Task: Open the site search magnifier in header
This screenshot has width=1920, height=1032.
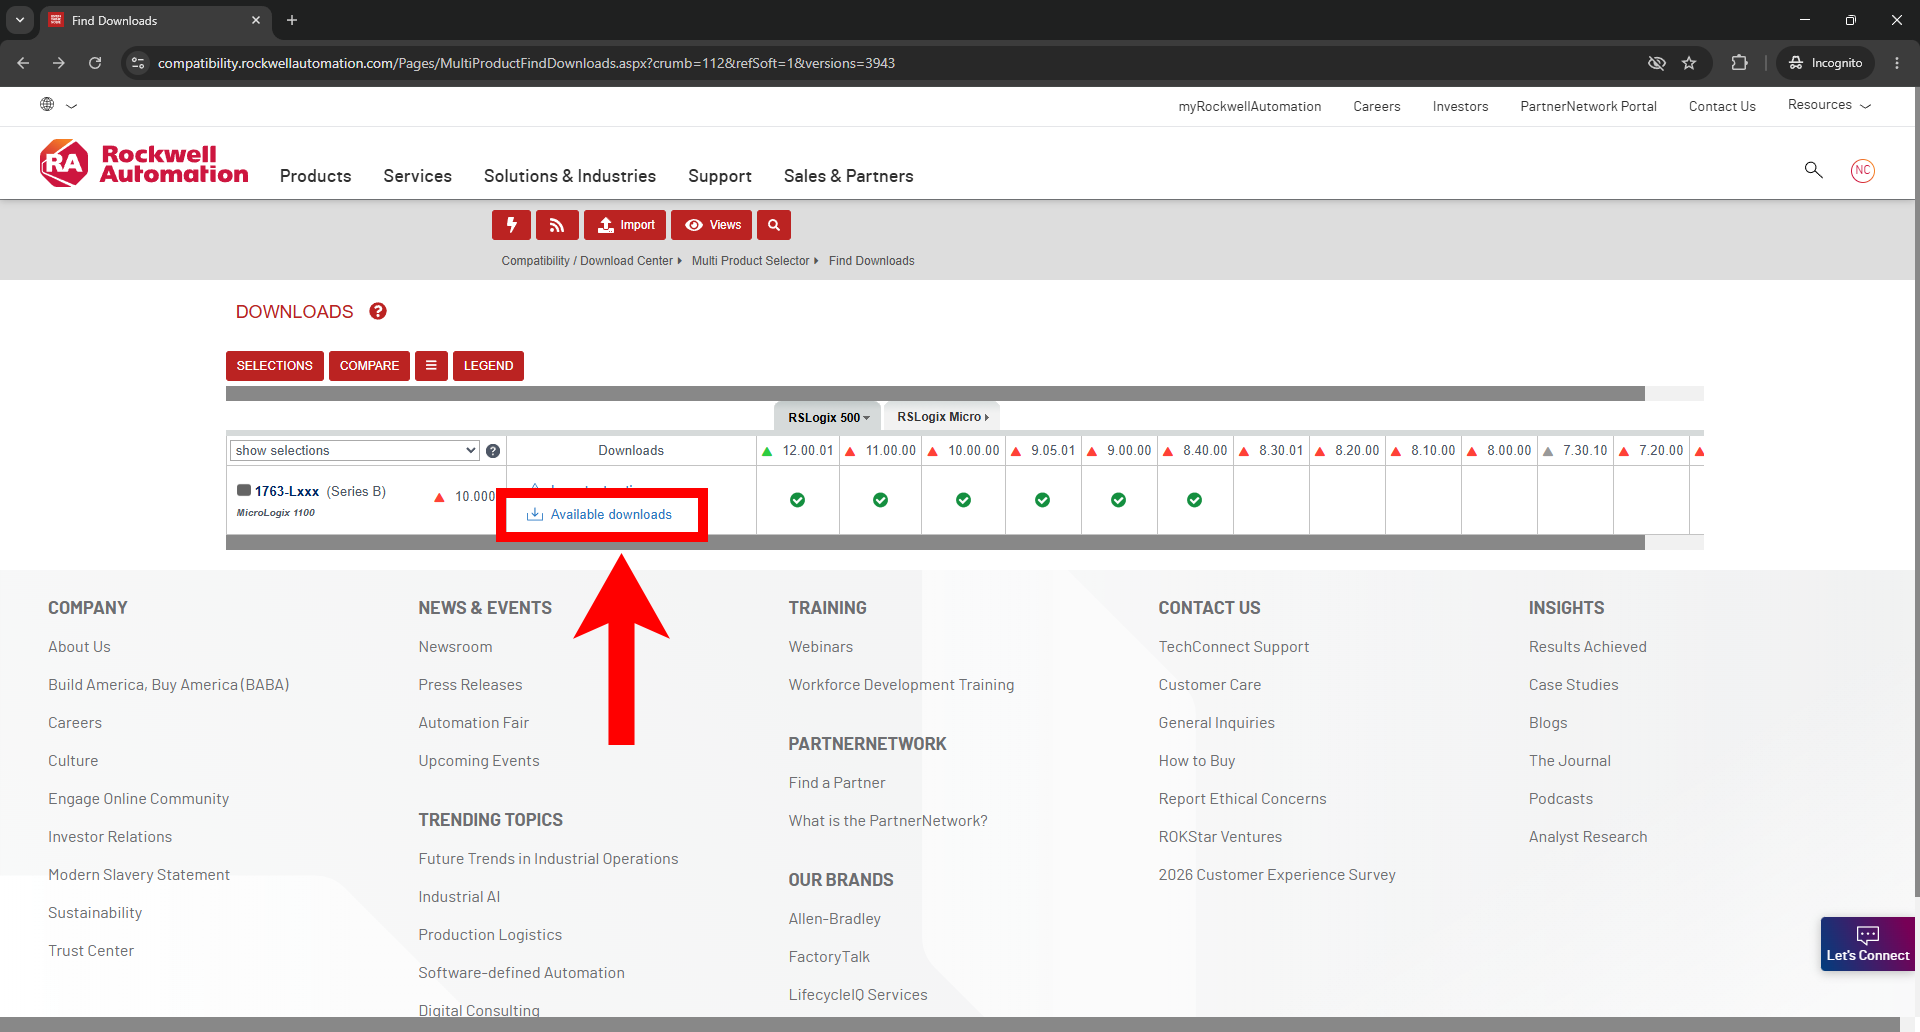Action: 1813,170
